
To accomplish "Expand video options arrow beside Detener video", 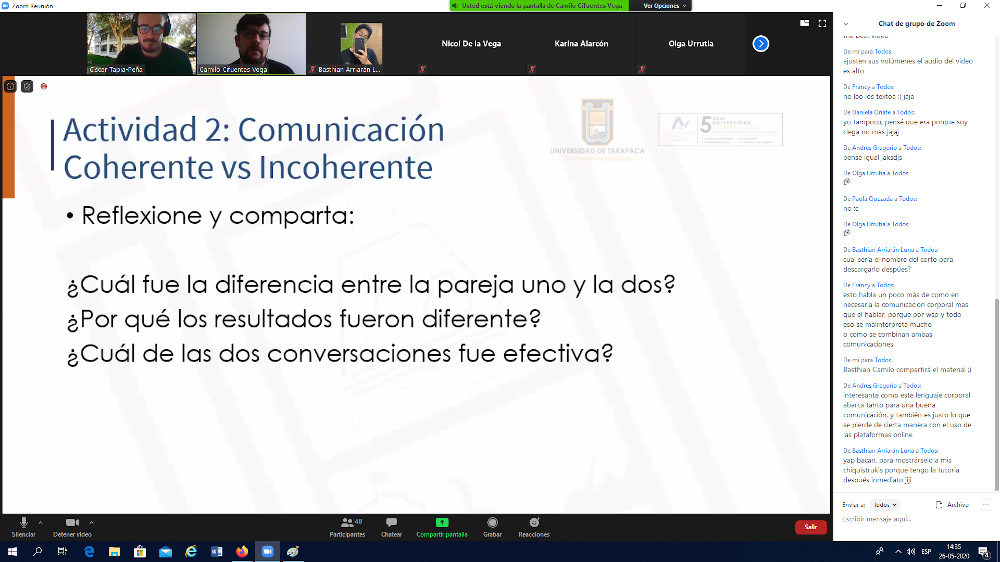I will pos(92,522).
